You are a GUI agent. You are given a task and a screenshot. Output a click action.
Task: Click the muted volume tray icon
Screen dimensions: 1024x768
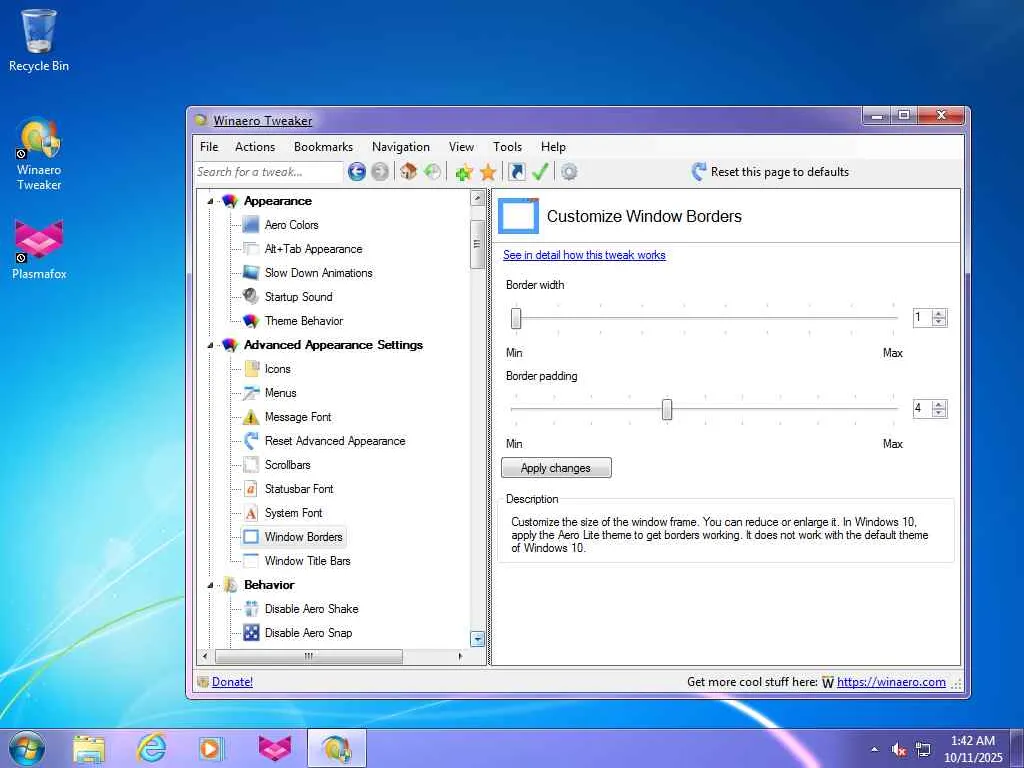(899, 750)
